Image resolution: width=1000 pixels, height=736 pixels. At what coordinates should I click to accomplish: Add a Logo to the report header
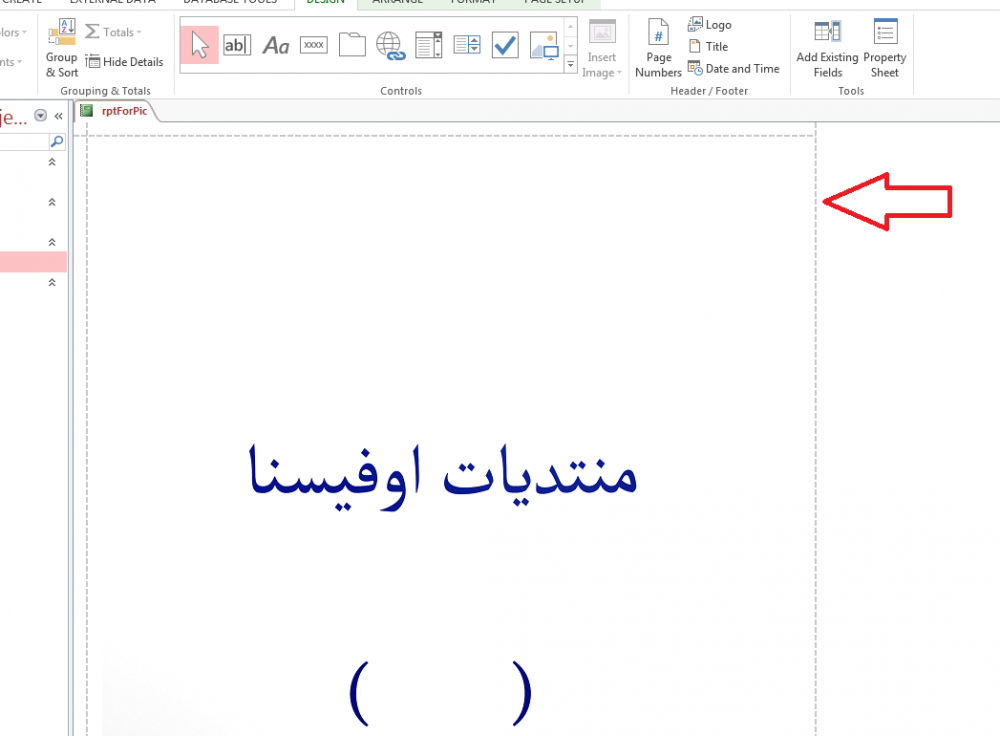709,25
